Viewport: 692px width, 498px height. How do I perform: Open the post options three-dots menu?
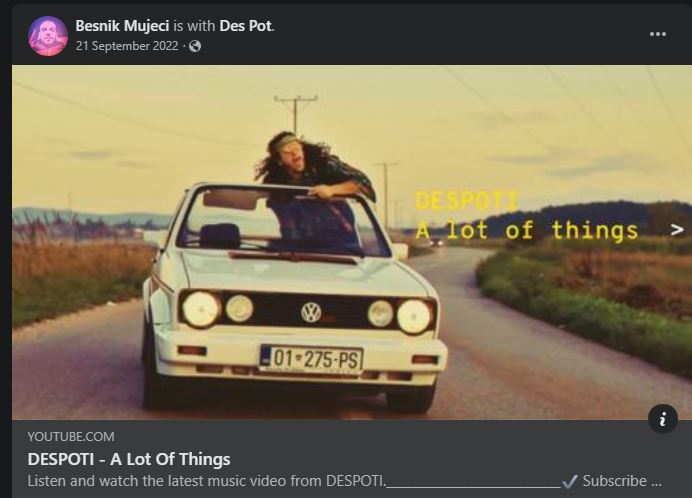pos(658,34)
